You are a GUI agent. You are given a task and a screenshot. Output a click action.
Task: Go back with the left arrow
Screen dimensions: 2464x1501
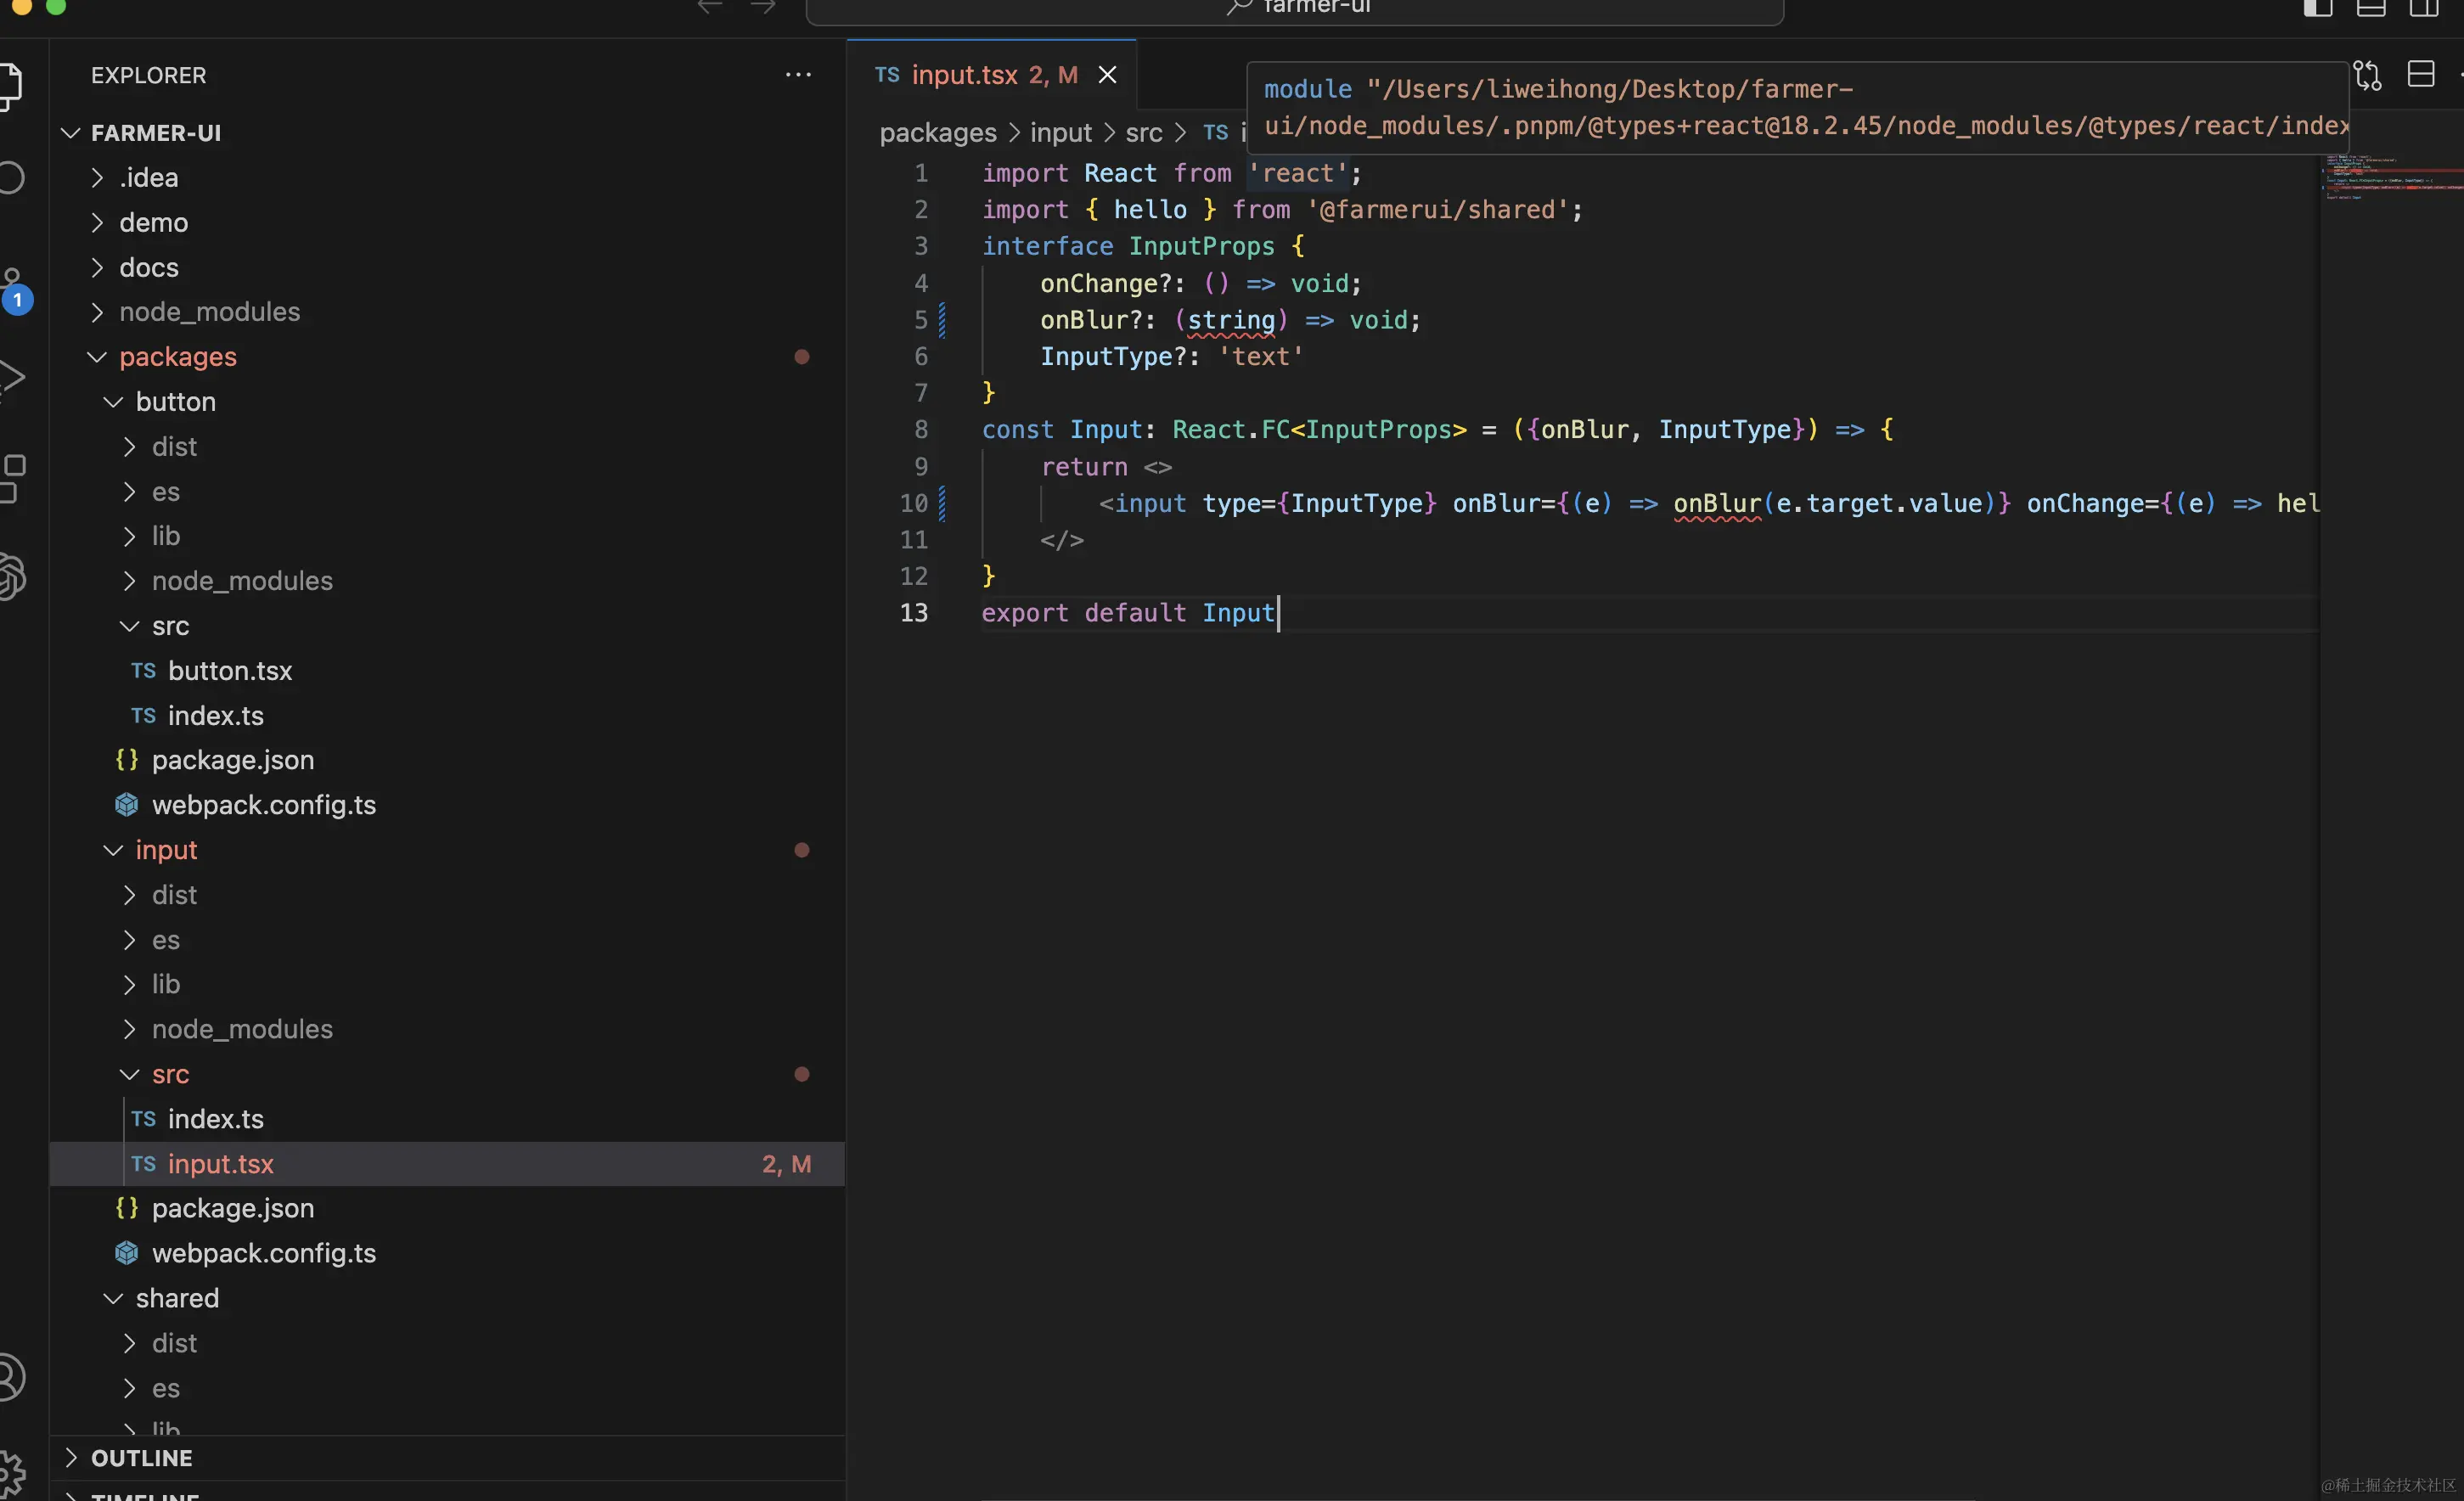(x=710, y=7)
